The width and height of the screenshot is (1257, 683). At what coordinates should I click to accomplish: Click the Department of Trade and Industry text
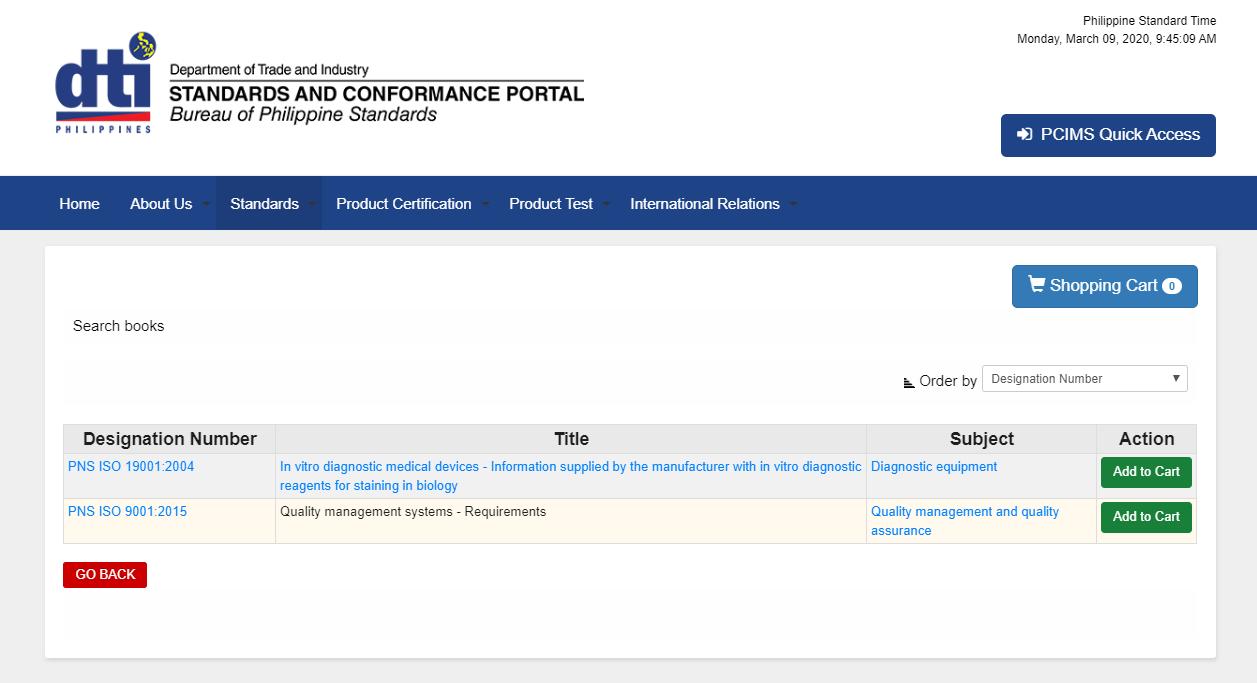point(269,70)
